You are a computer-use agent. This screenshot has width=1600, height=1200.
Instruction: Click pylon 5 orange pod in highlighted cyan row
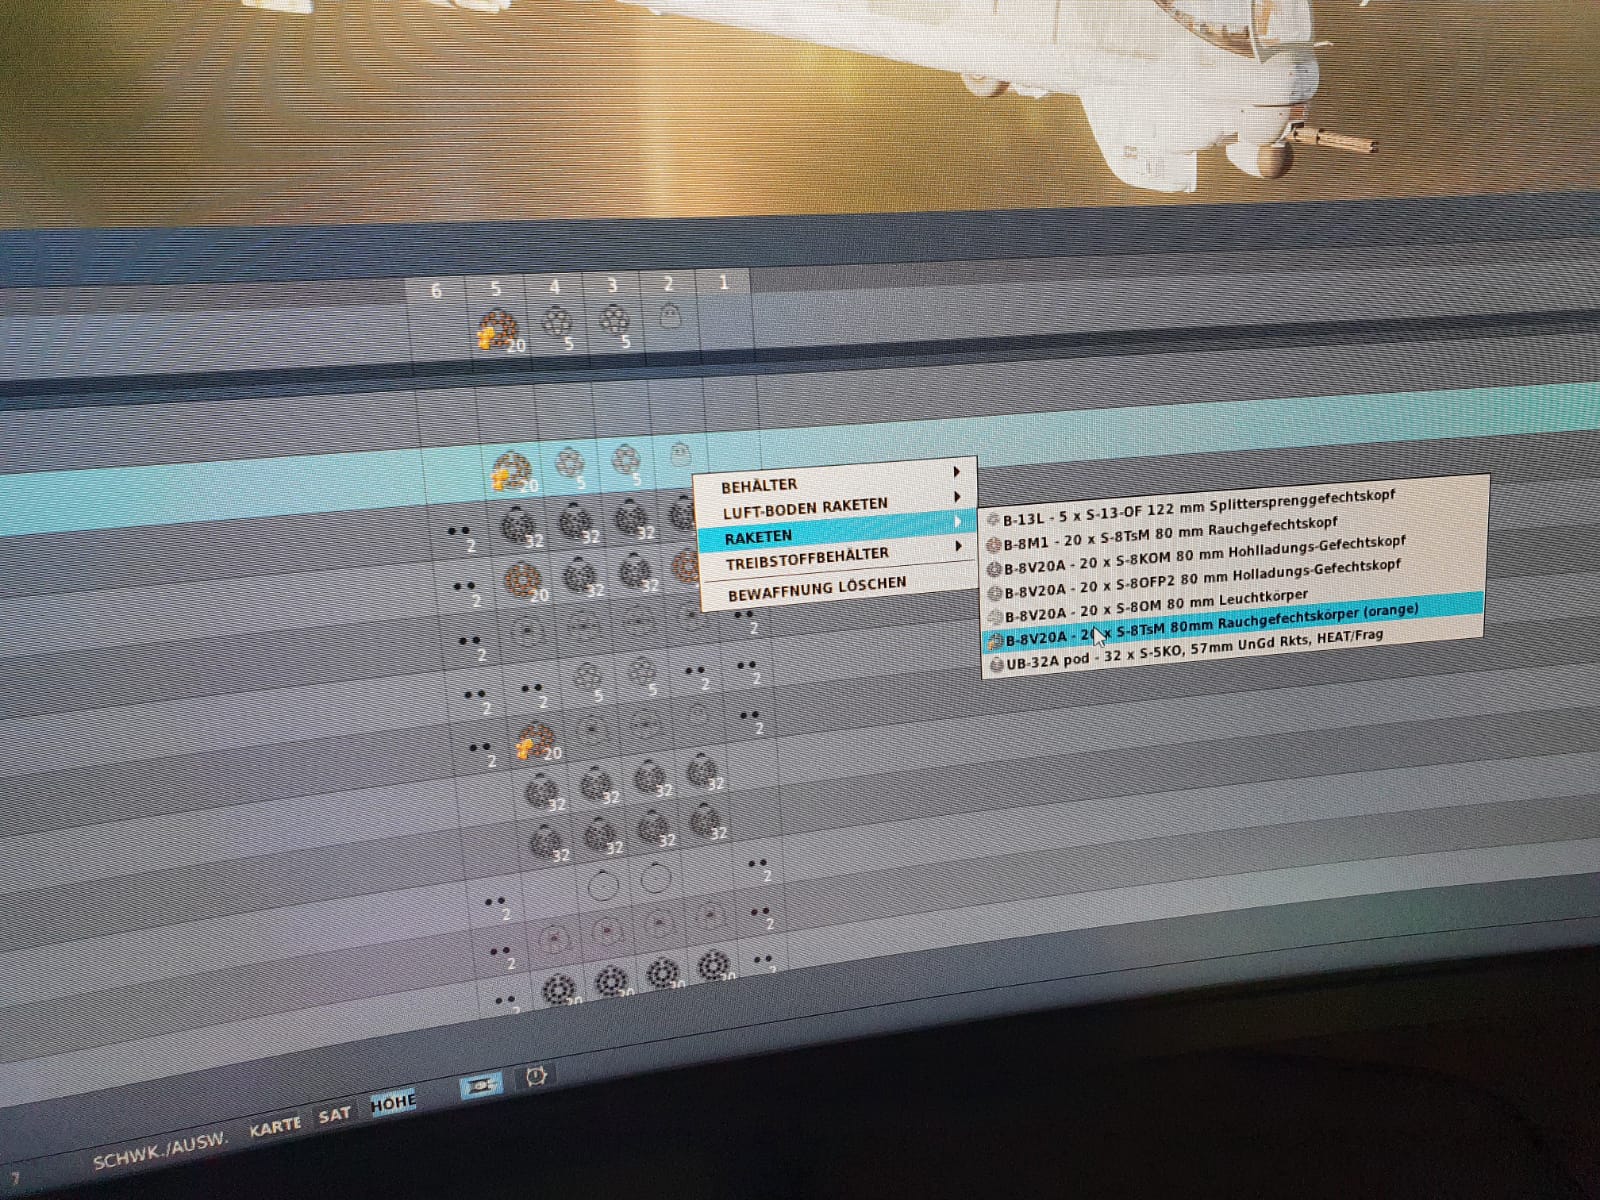[513, 471]
